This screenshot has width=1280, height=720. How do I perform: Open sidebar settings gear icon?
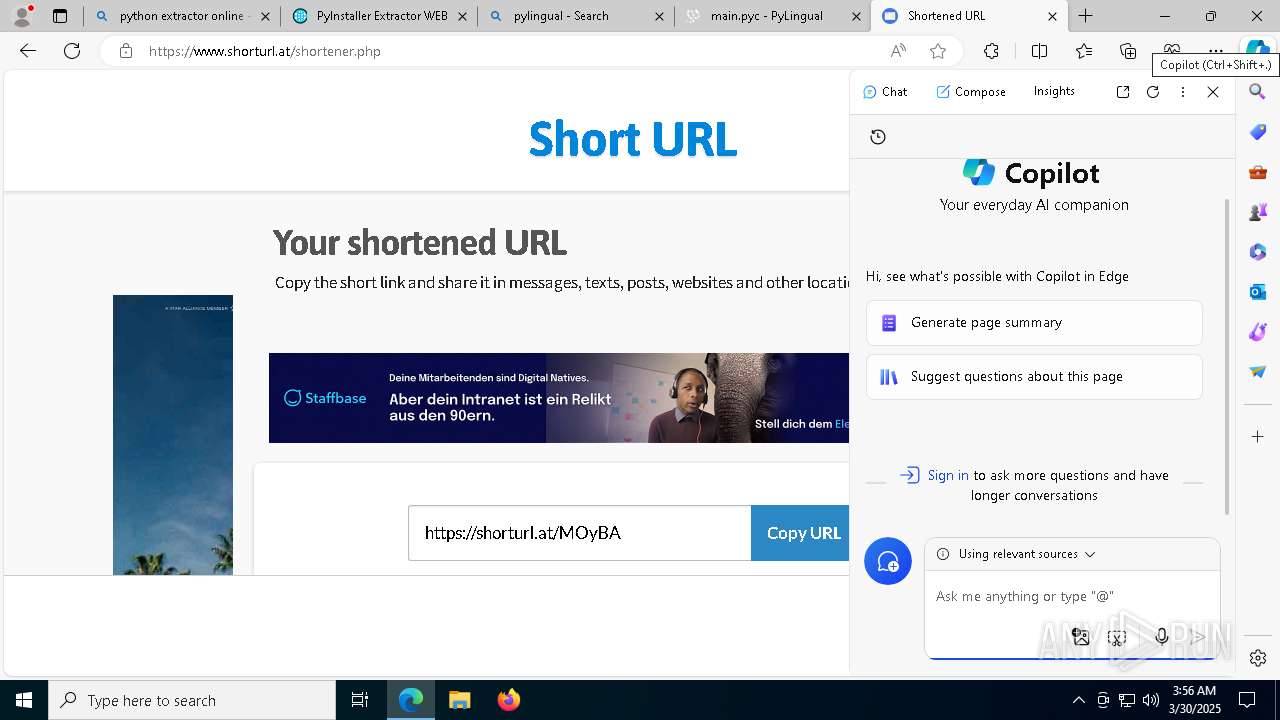1258,657
